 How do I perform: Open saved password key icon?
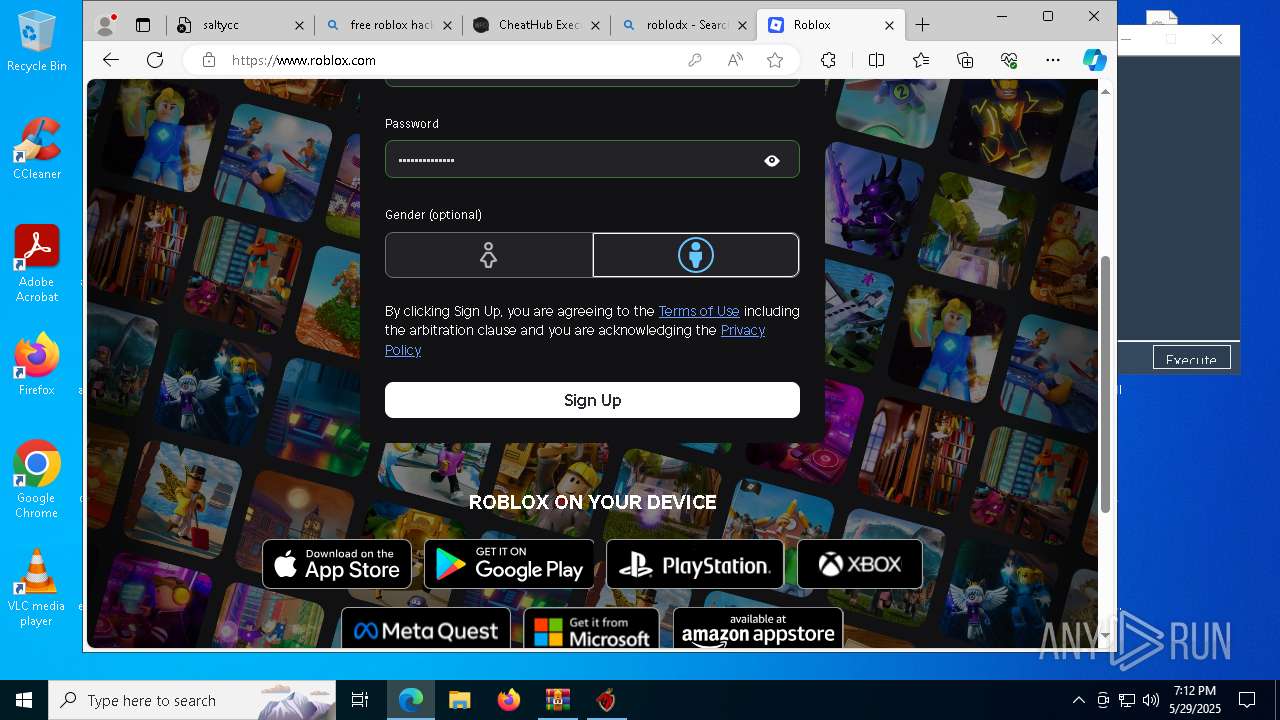pyautogui.click(x=695, y=60)
